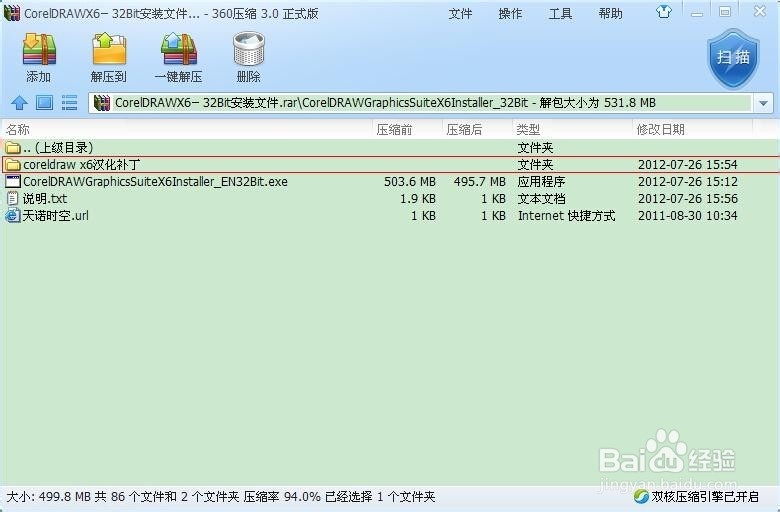Open the 操作 menu

click(510, 14)
